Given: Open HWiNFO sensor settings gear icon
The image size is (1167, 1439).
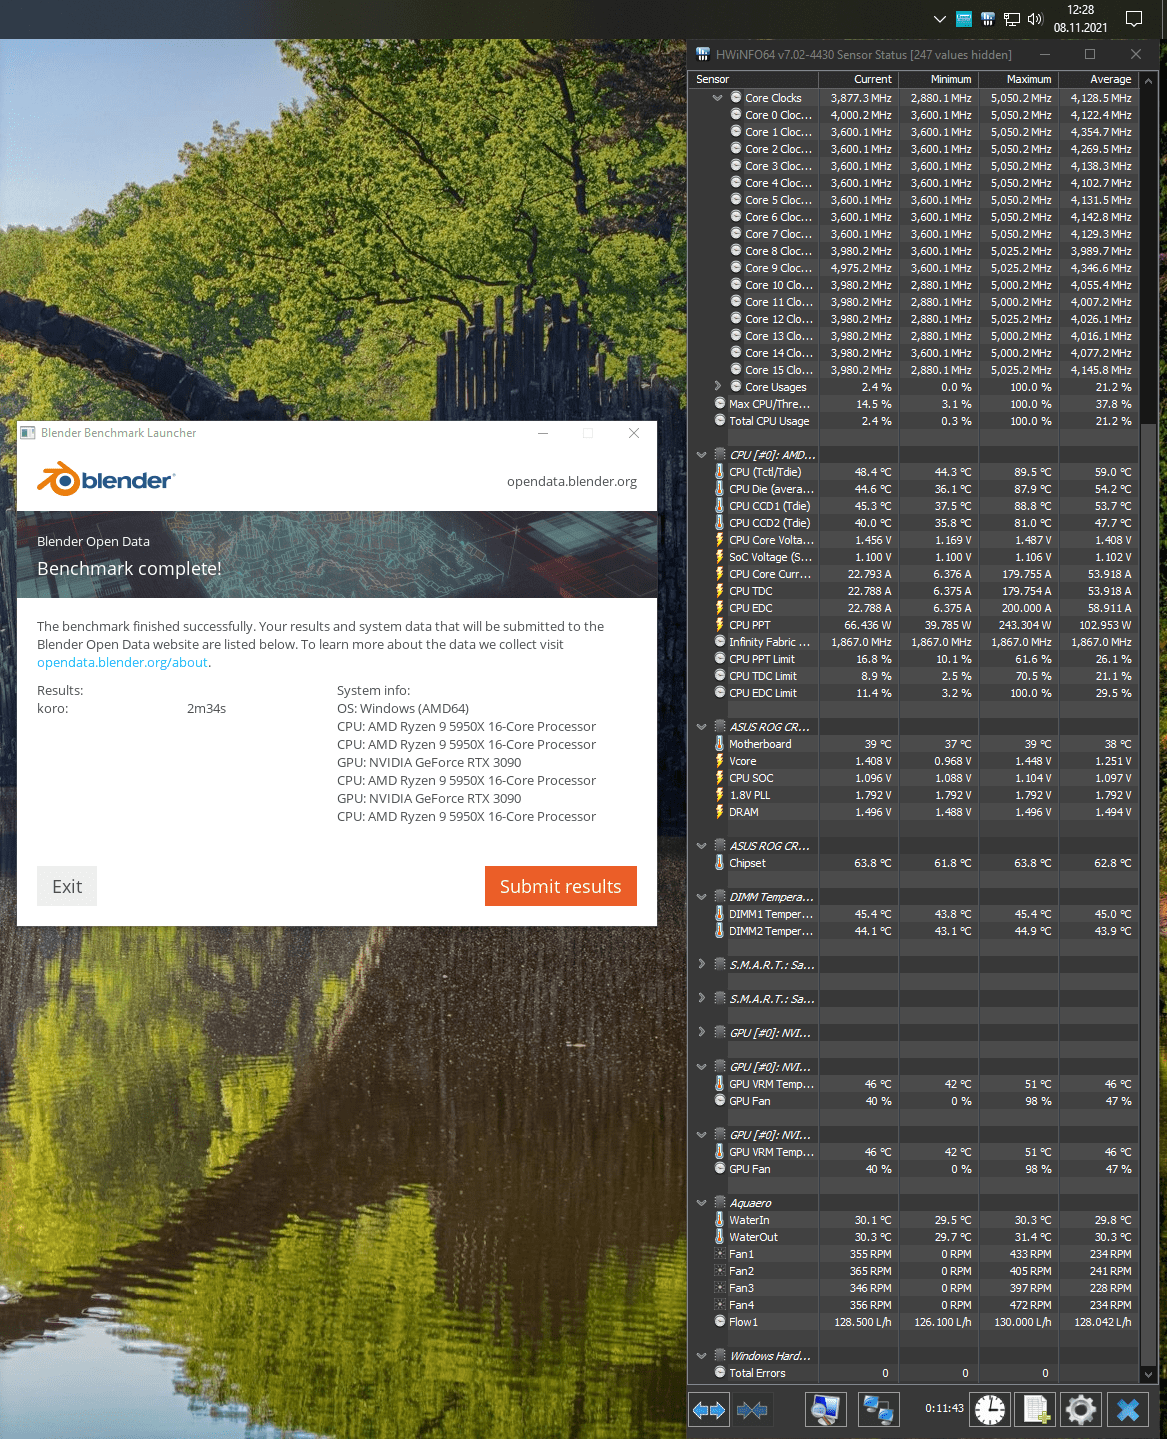Looking at the screenshot, I should pos(1081,1410).
